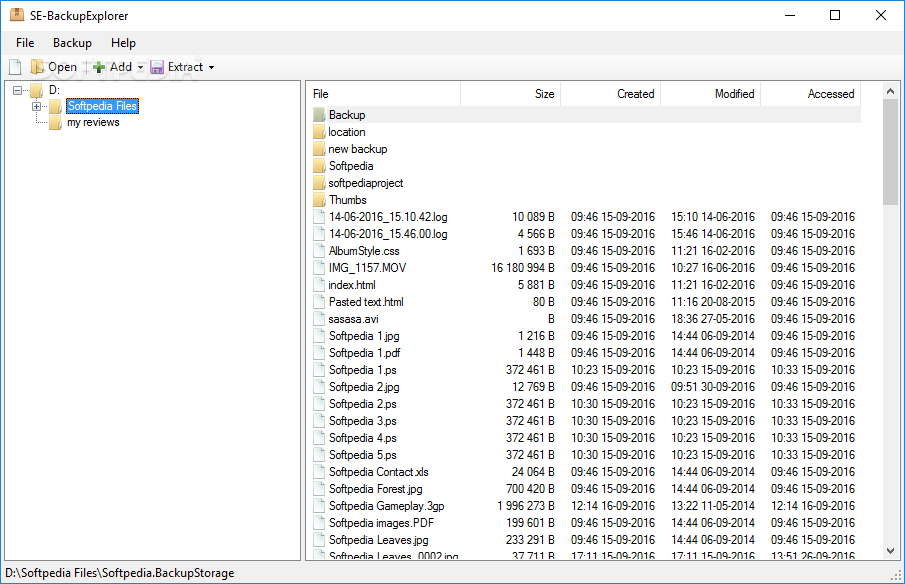Click file icon of 14-06-2016_15.10.42.log

(319, 217)
